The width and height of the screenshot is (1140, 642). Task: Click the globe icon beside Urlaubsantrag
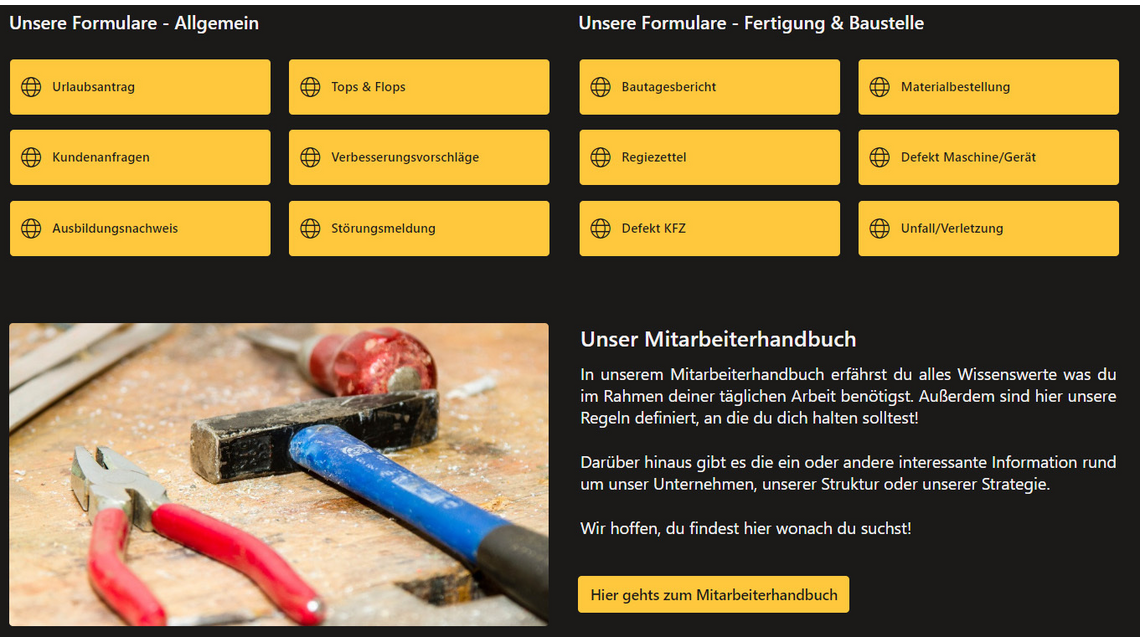coord(31,87)
